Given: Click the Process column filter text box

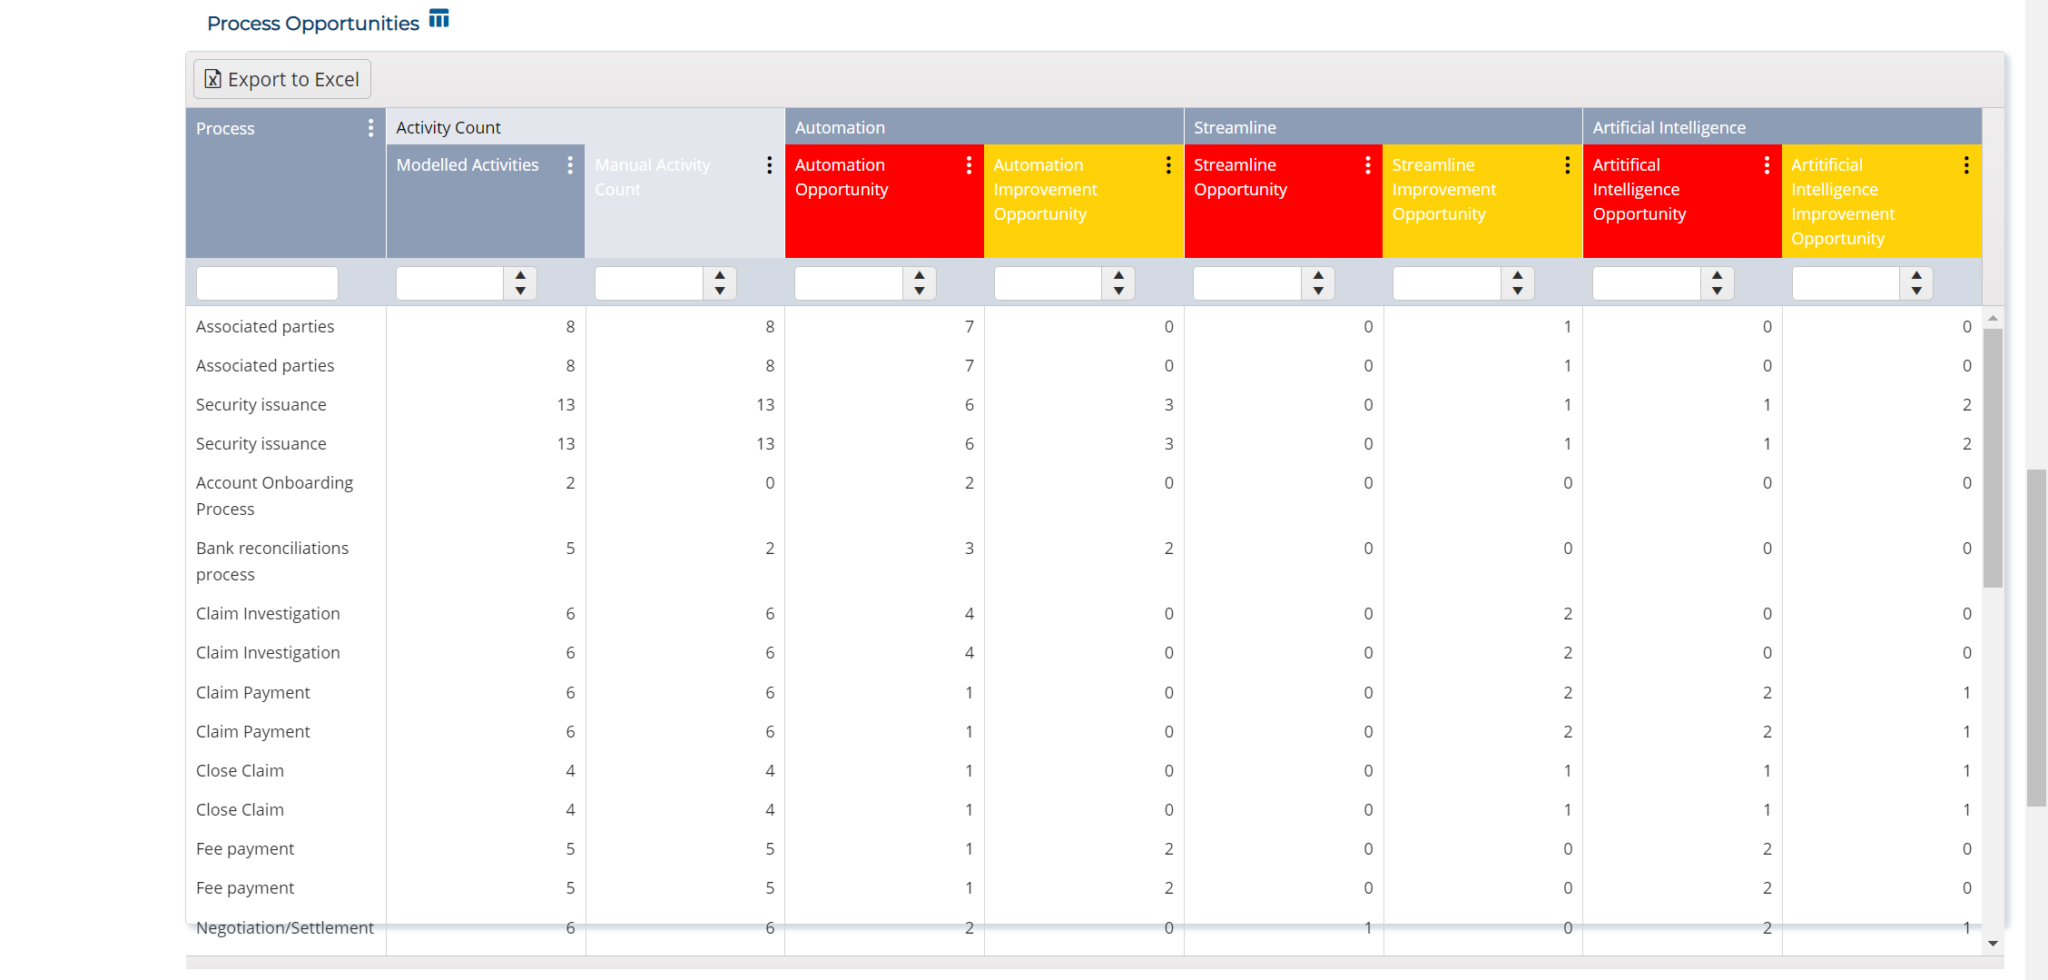Looking at the screenshot, I should (266, 283).
